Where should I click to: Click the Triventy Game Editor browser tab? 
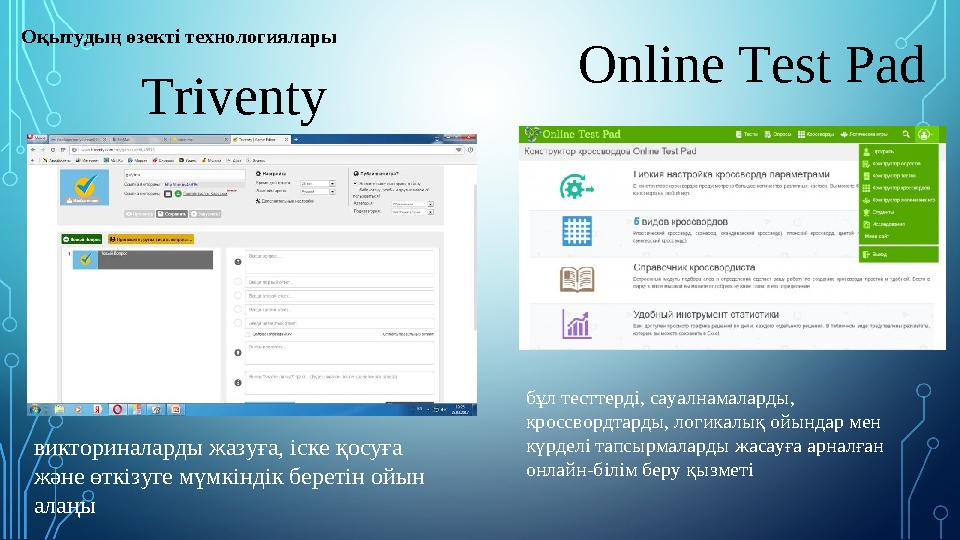click(x=260, y=140)
